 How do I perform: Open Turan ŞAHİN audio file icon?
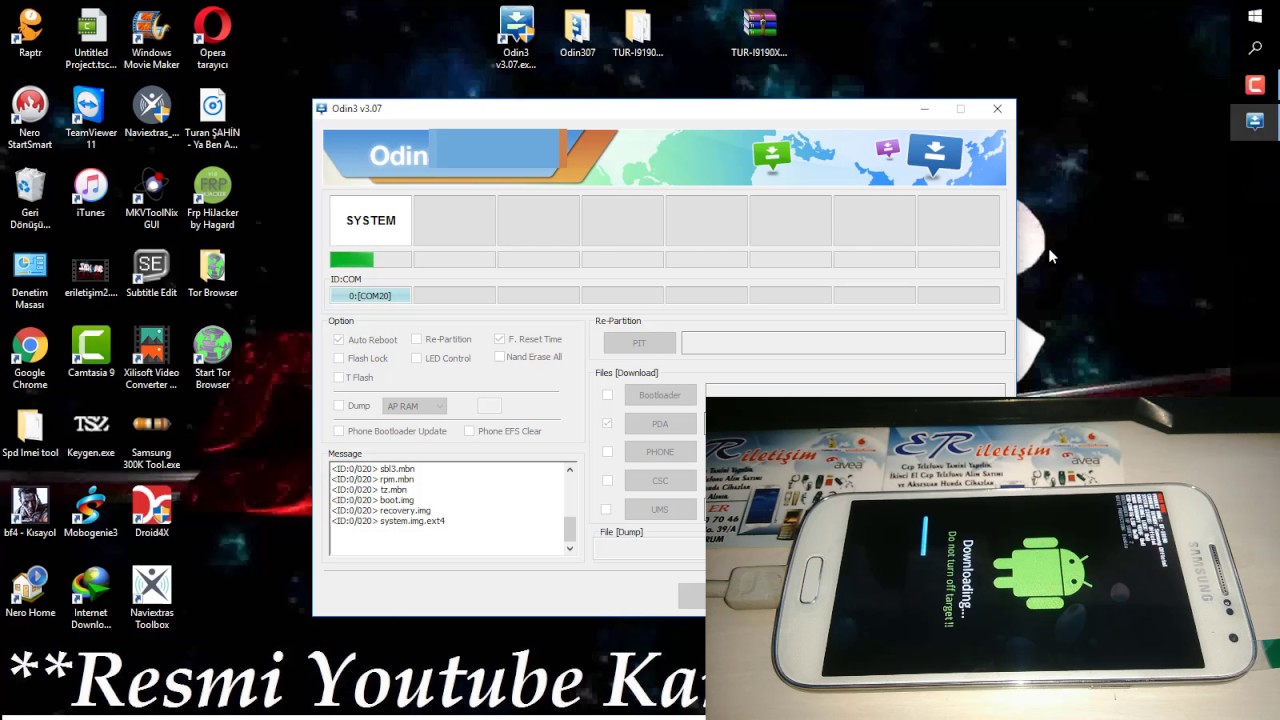[x=212, y=119]
